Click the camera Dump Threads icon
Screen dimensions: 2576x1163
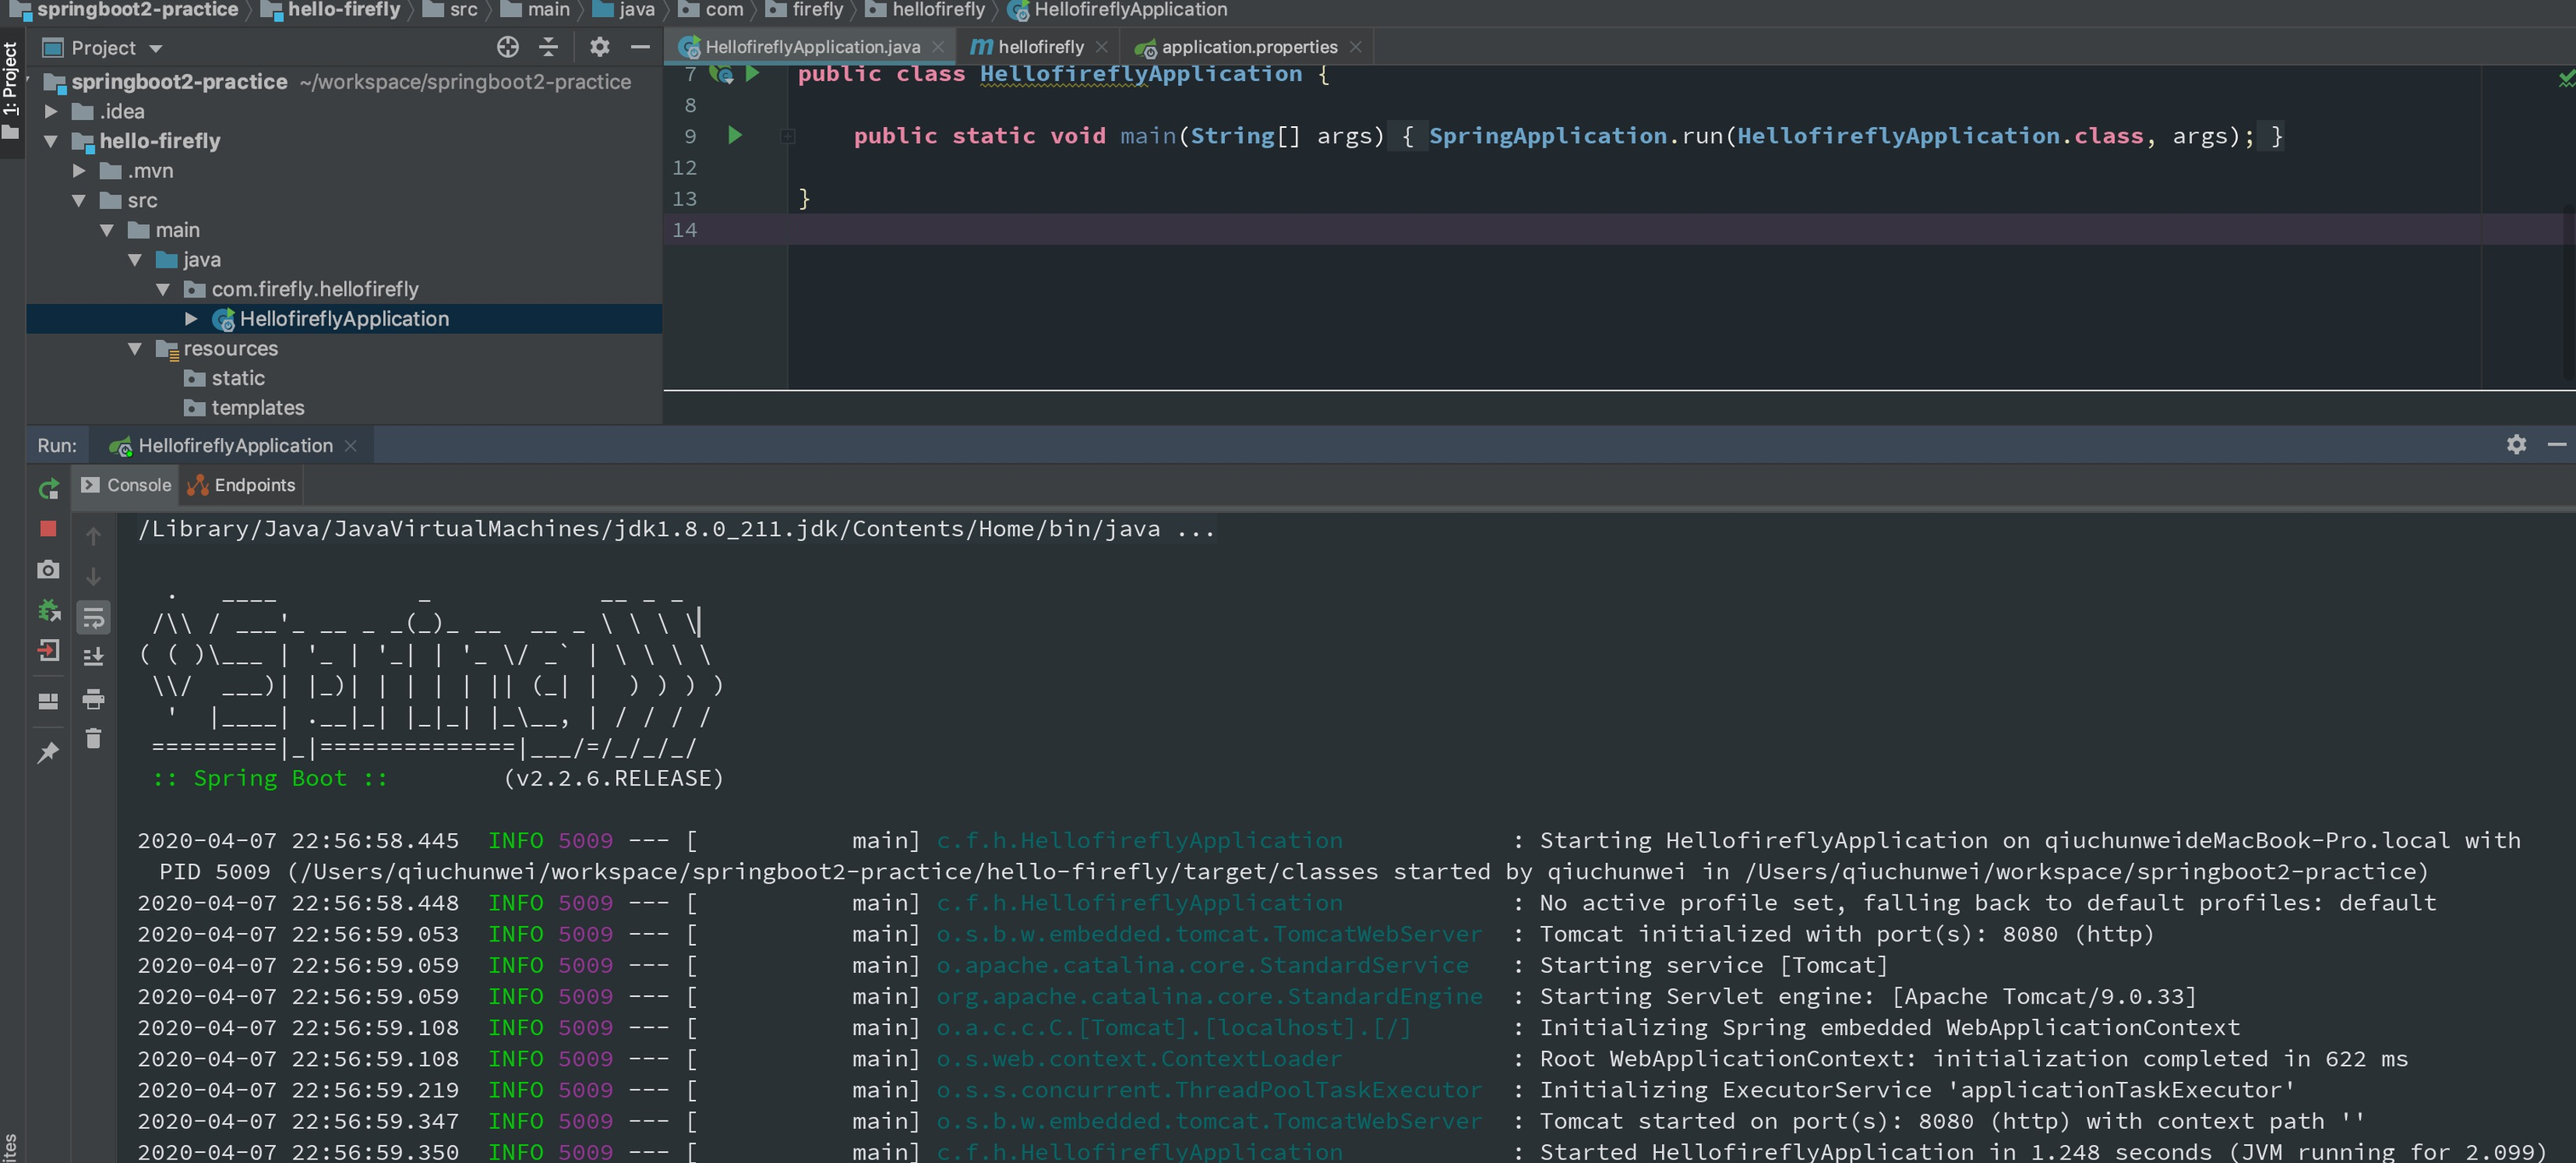[48, 570]
